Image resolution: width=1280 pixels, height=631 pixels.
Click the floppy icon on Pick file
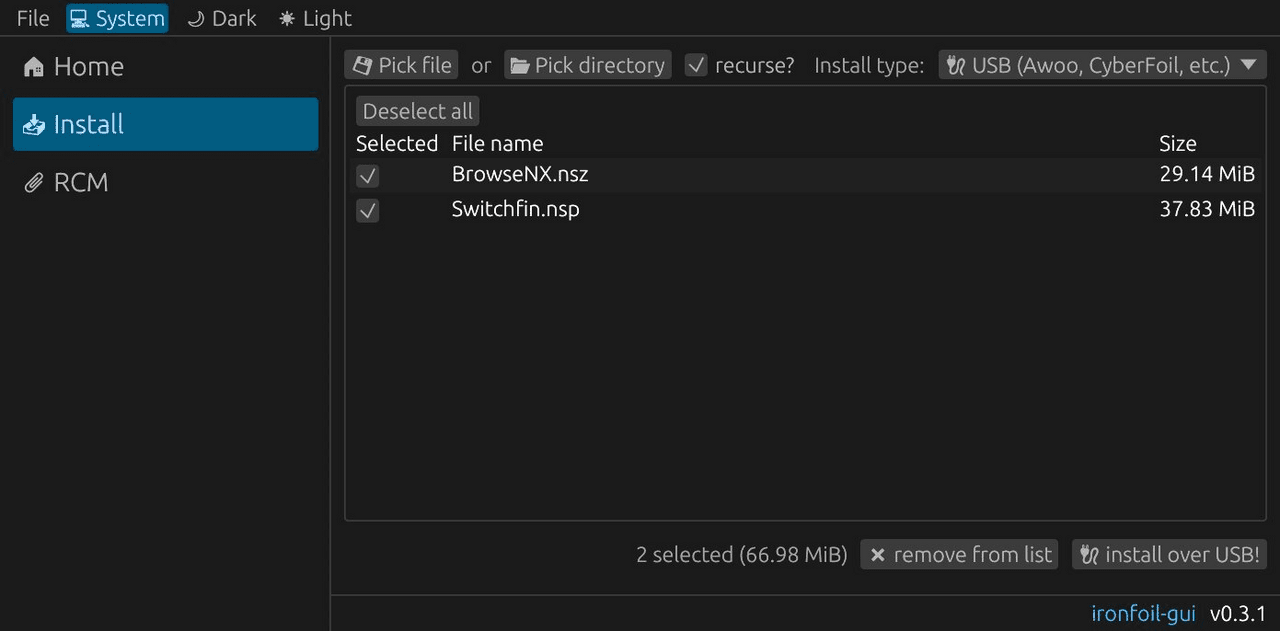point(362,65)
